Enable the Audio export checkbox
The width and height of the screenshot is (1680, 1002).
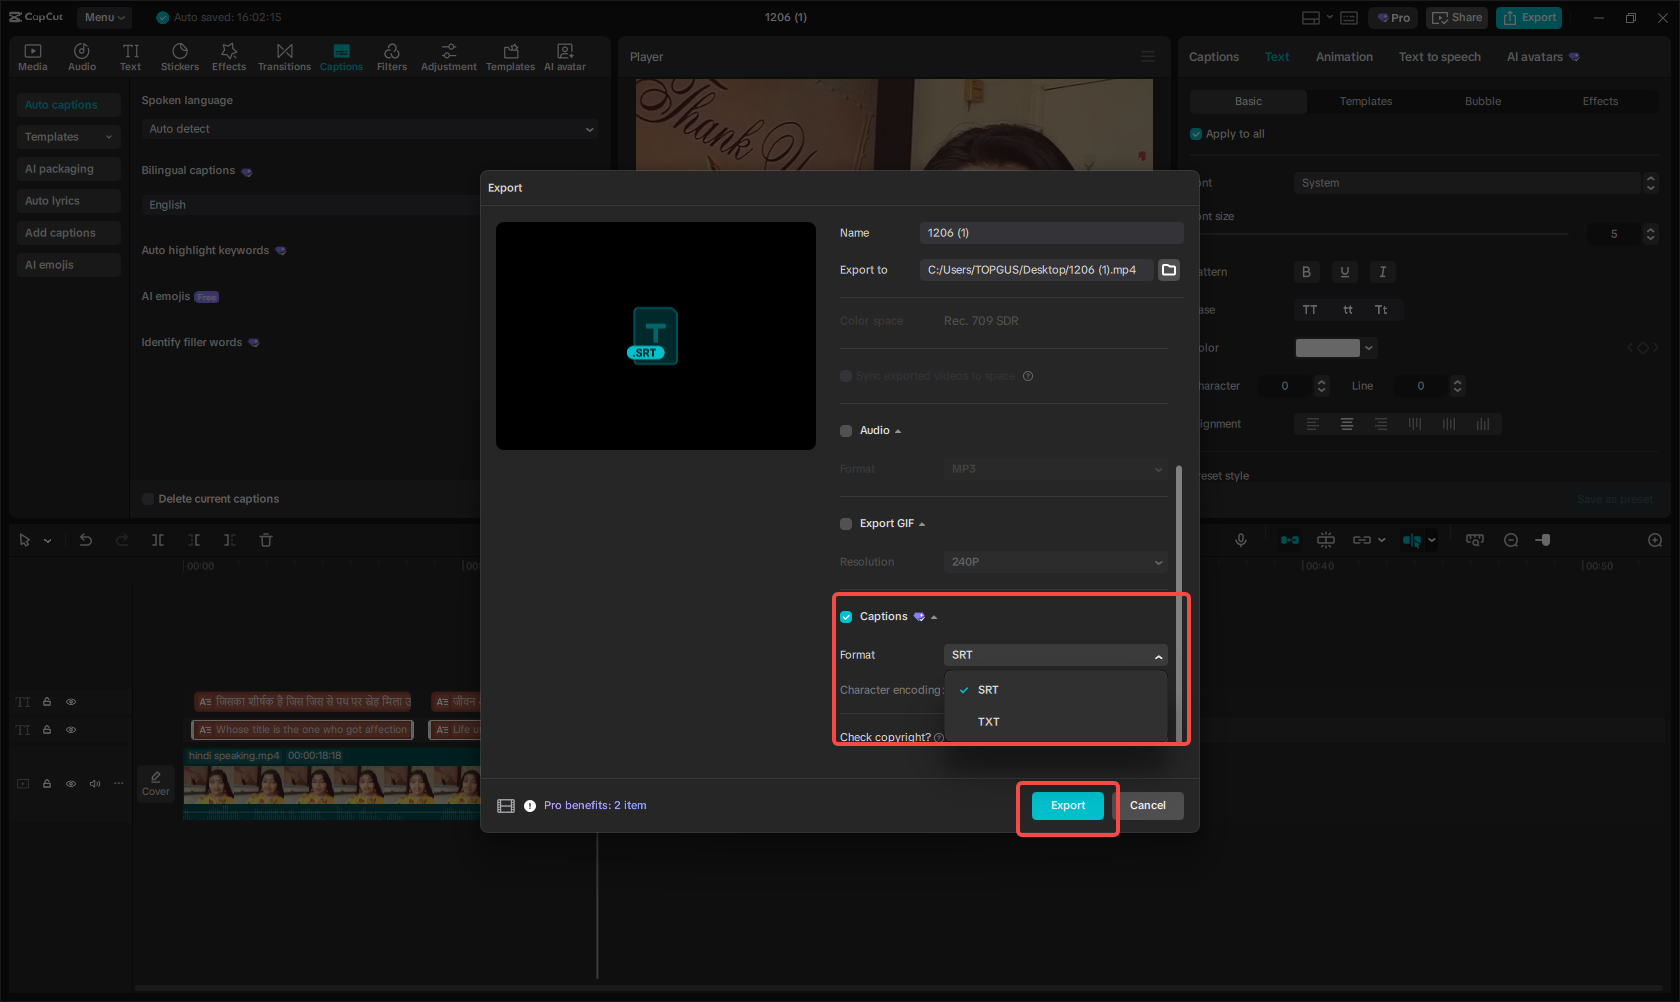click(846, 431)
